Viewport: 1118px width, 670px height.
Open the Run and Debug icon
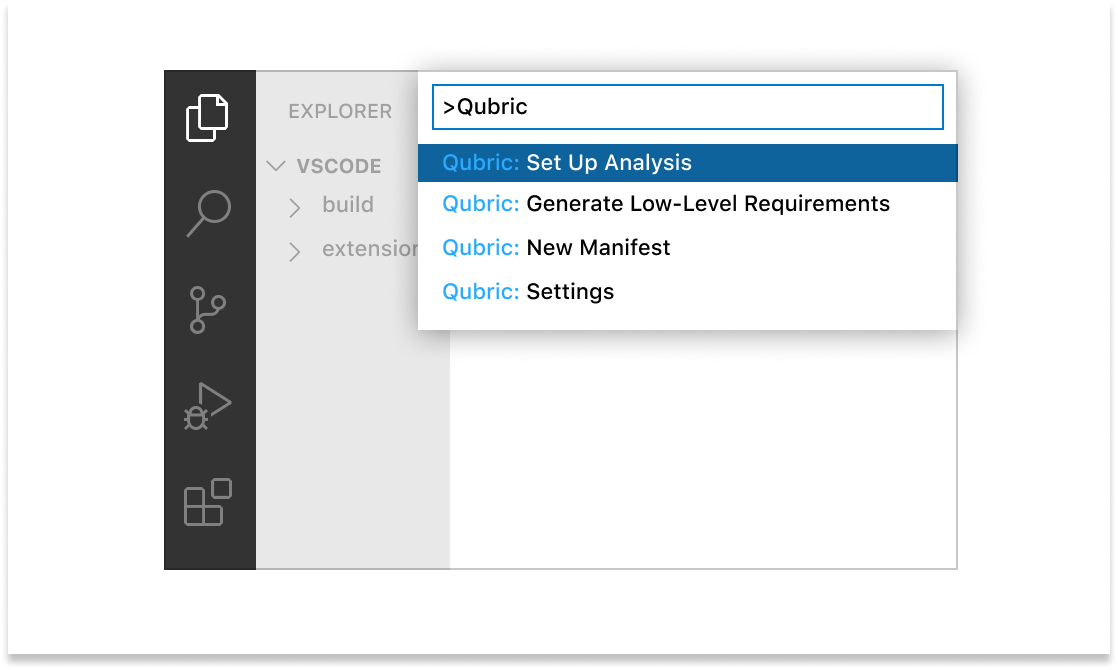(208, 406)
